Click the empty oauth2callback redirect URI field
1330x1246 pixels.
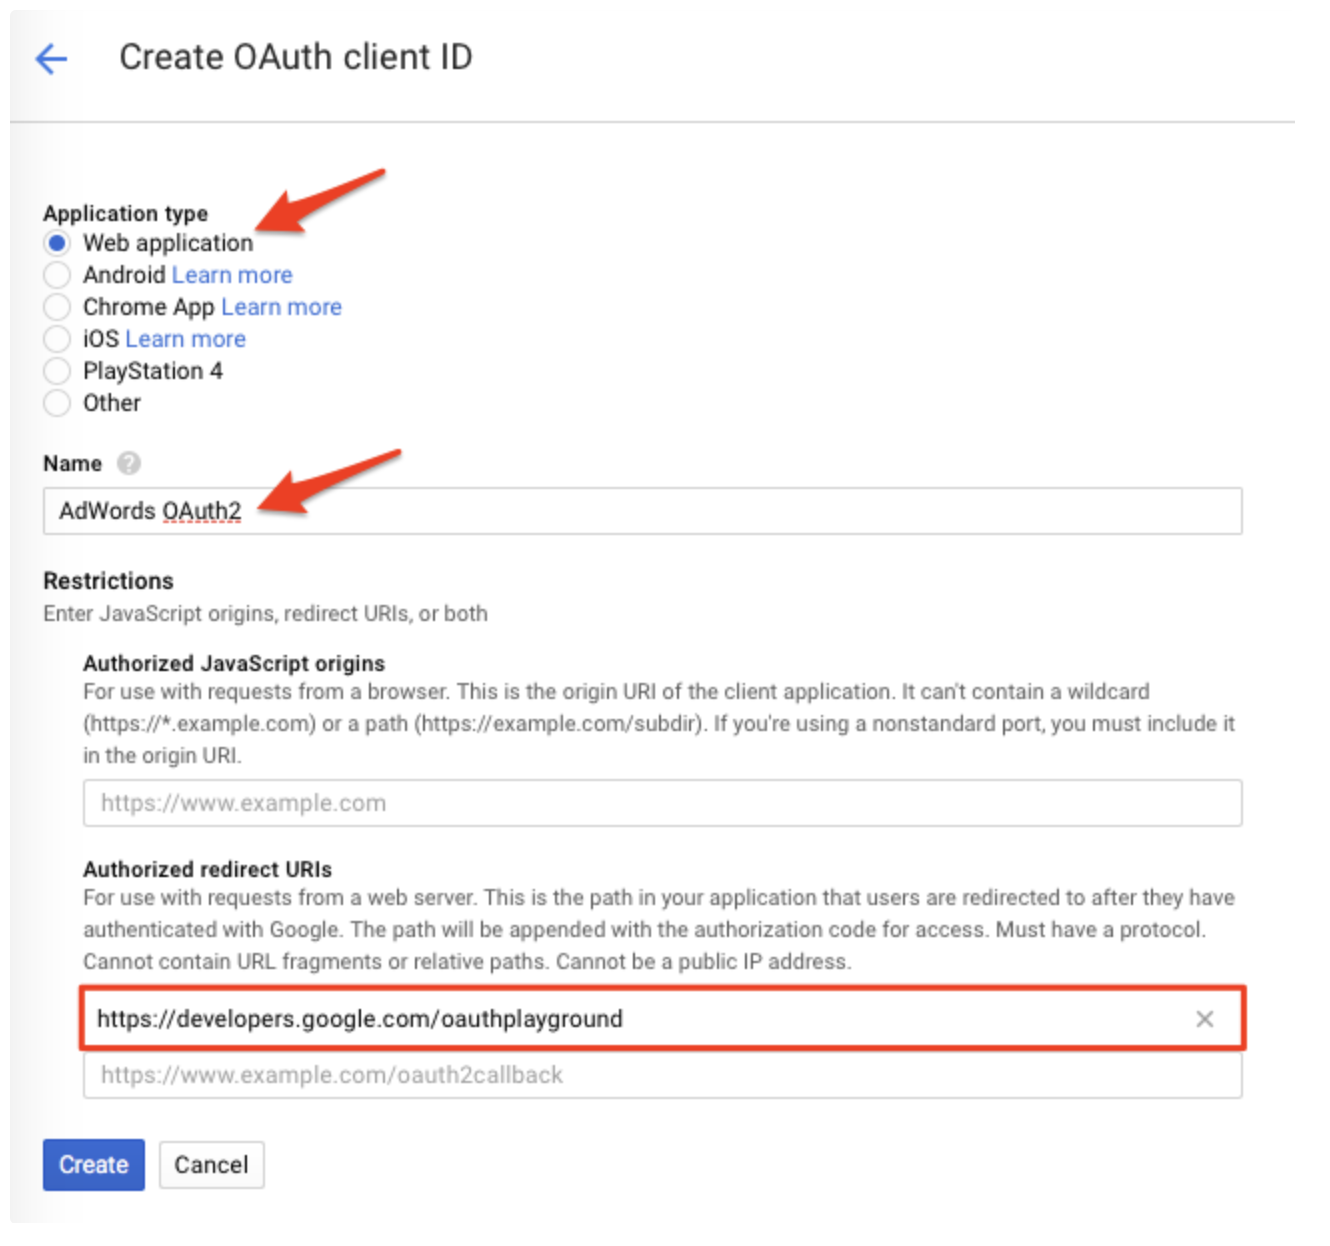click(x=662, y=1075)
